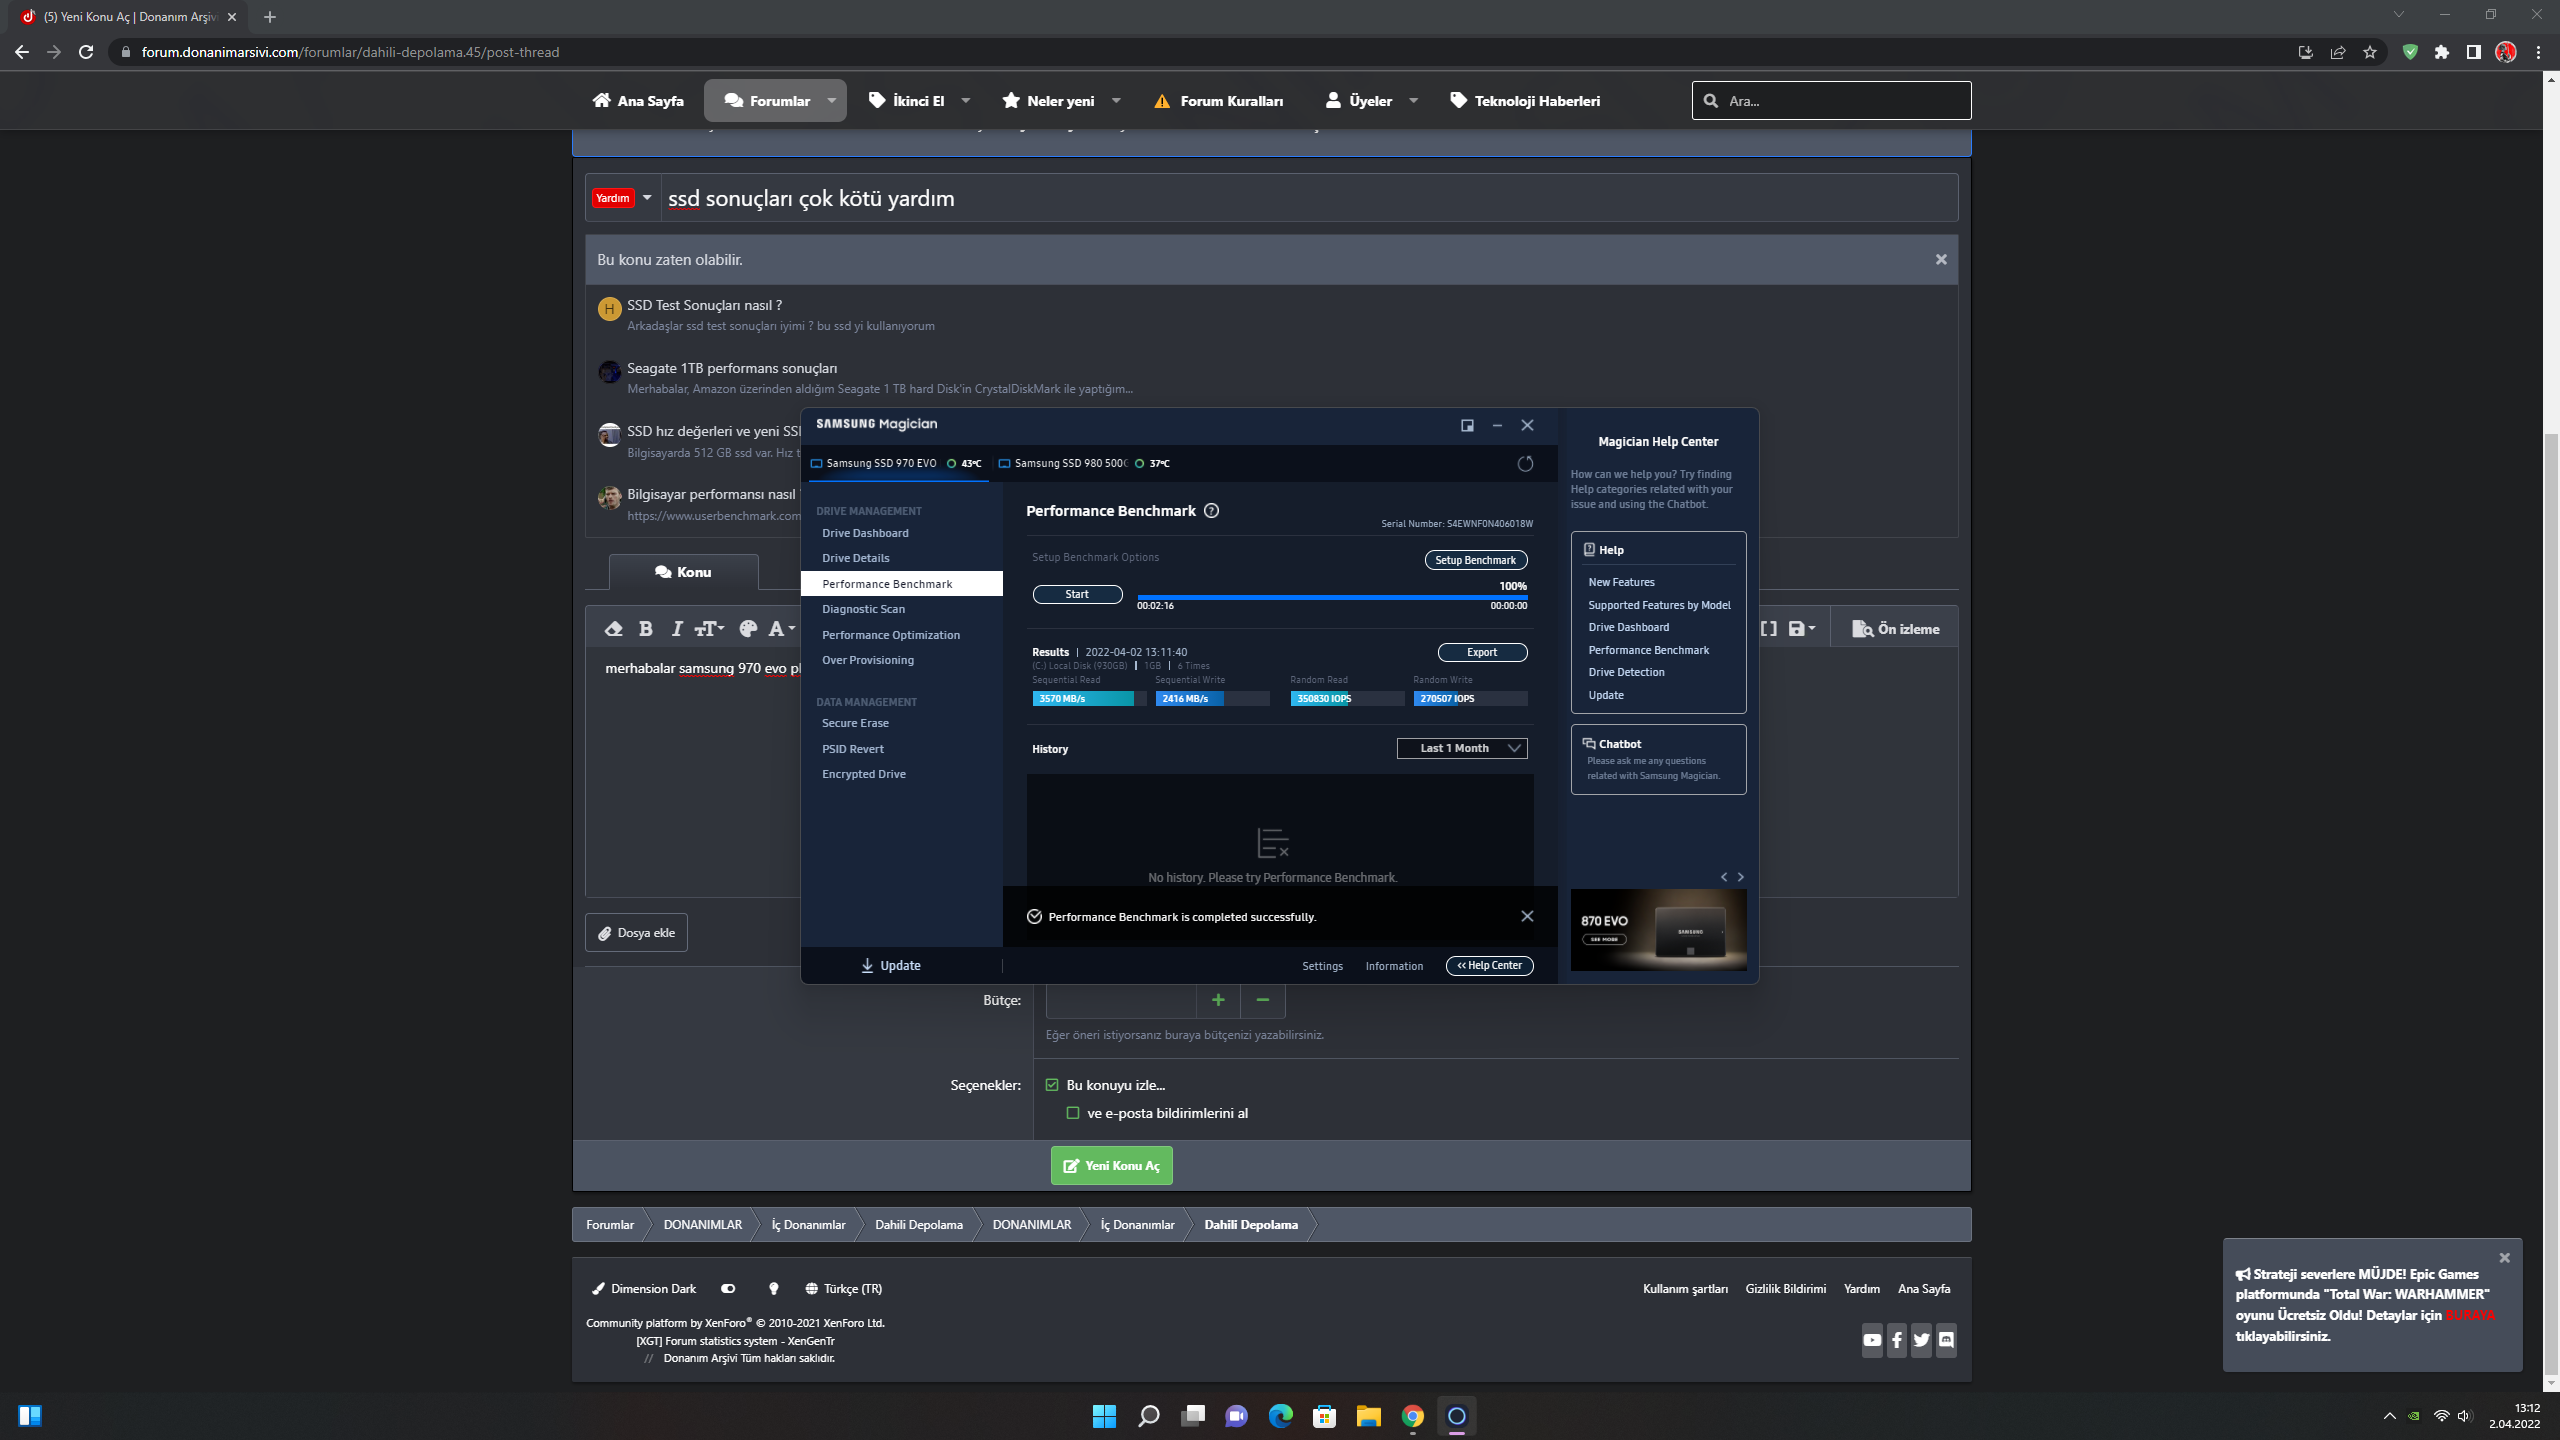Open Teknoloji Haberleri in the nav bar
The height and width of the screenshot is (1440, 2560).
[1525, 101]
